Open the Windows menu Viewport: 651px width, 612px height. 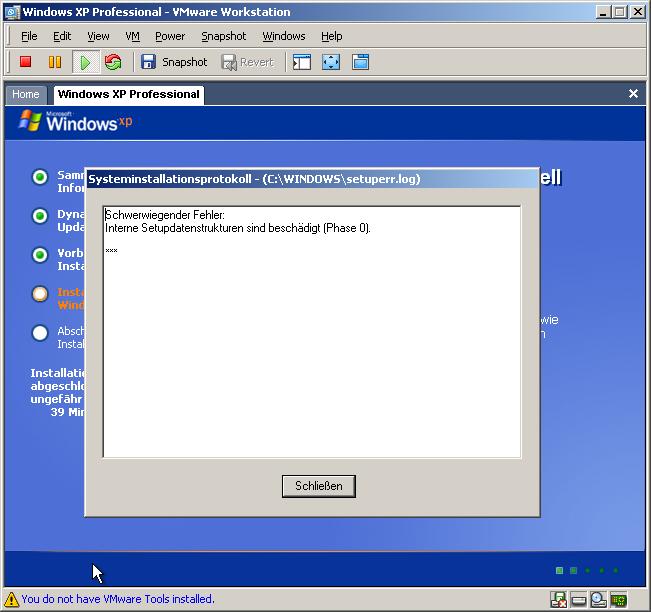click(284, 37)
